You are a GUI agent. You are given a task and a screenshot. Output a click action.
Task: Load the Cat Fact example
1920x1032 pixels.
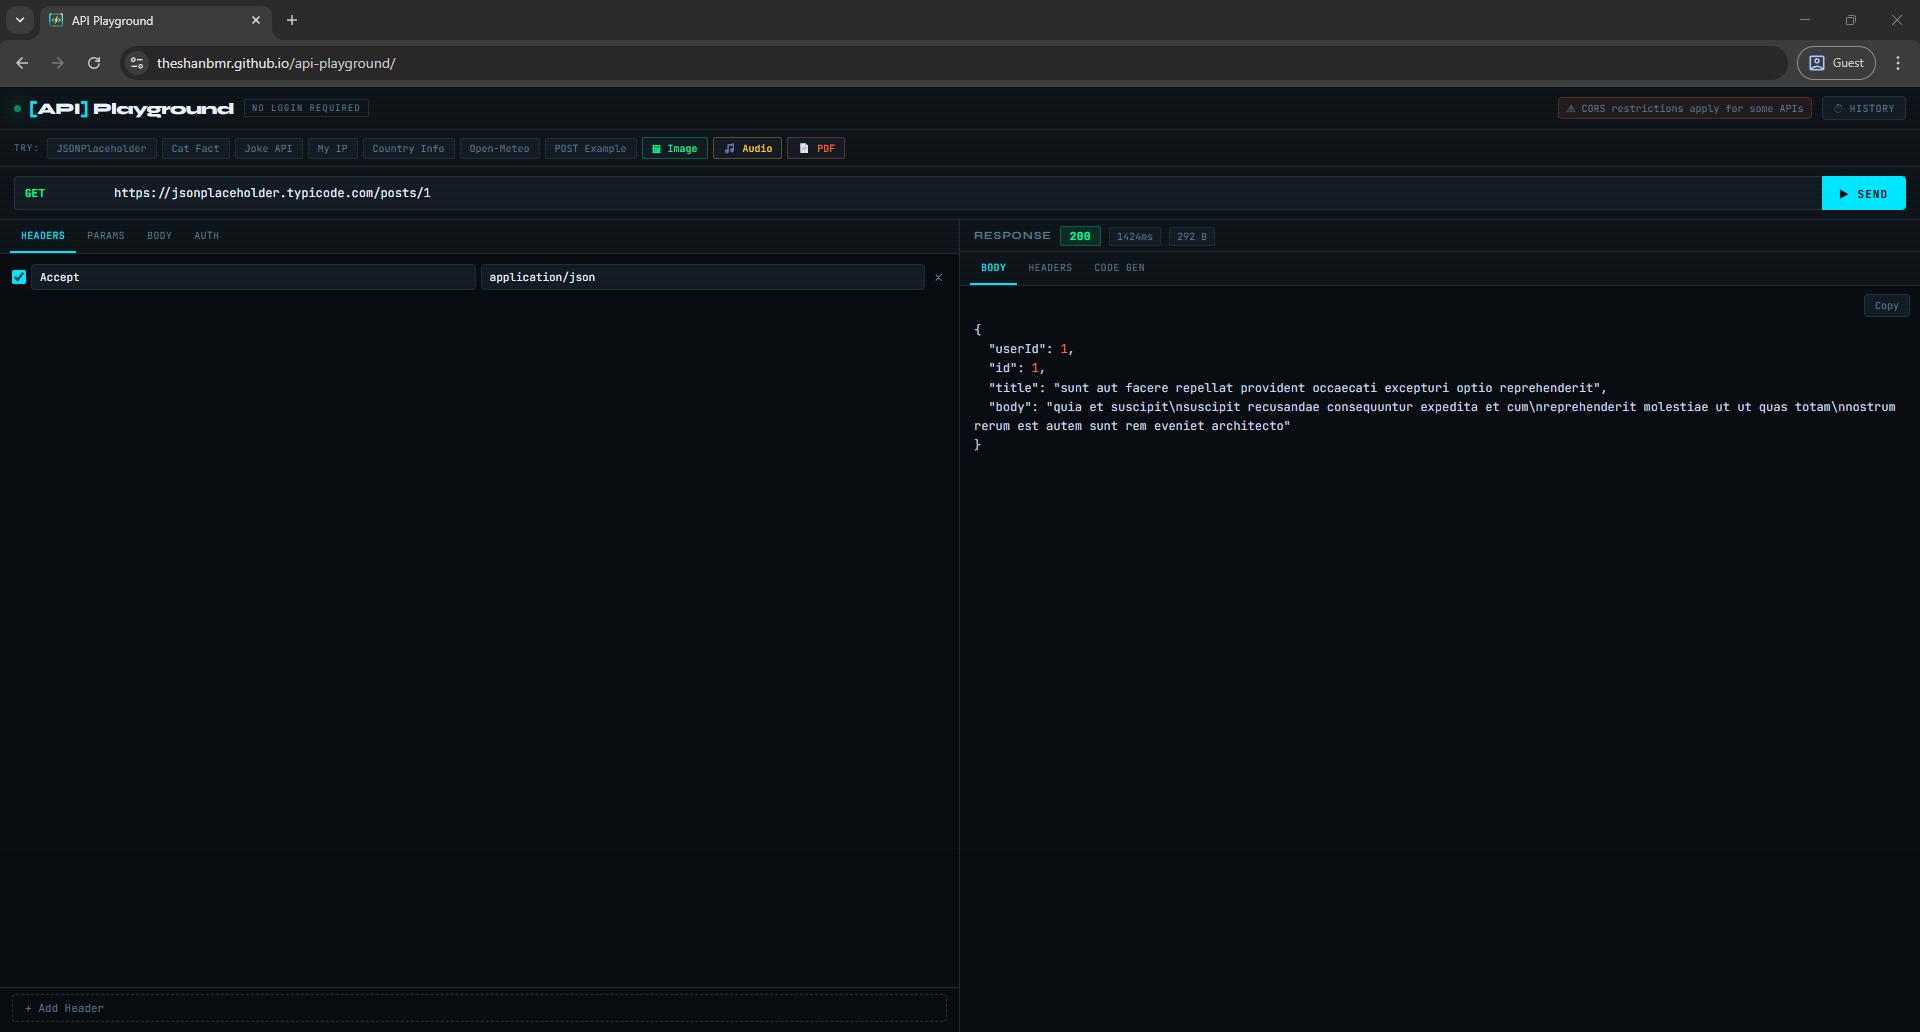pyautogui.click(x=195, y=148)
